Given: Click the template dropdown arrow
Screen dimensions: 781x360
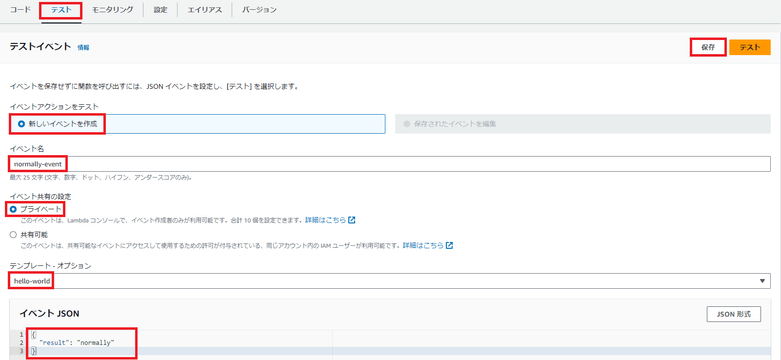Looking at the screenshot, I should point(762,281).
